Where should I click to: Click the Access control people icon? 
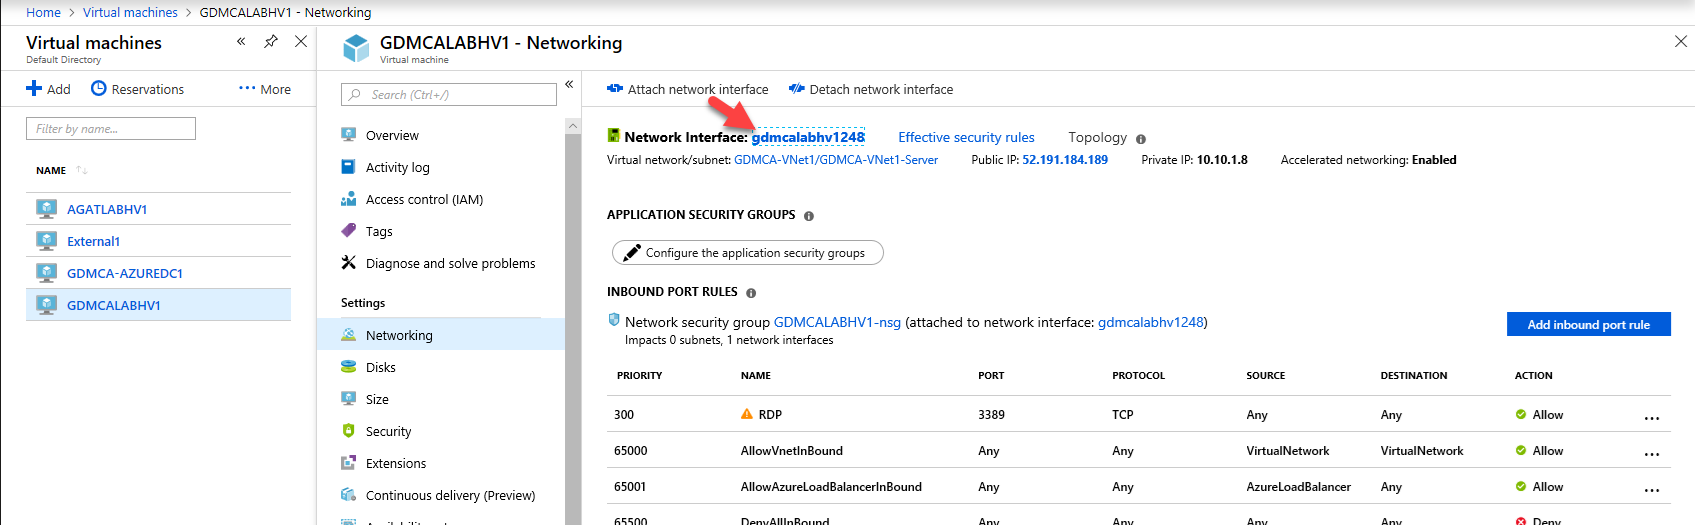click(x=348, y=199)
